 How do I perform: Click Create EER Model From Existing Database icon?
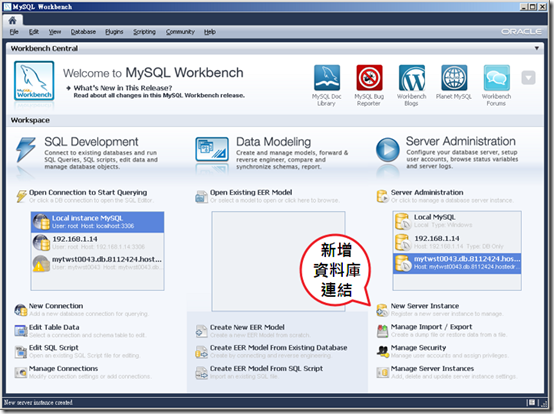(x=201, y=351)
